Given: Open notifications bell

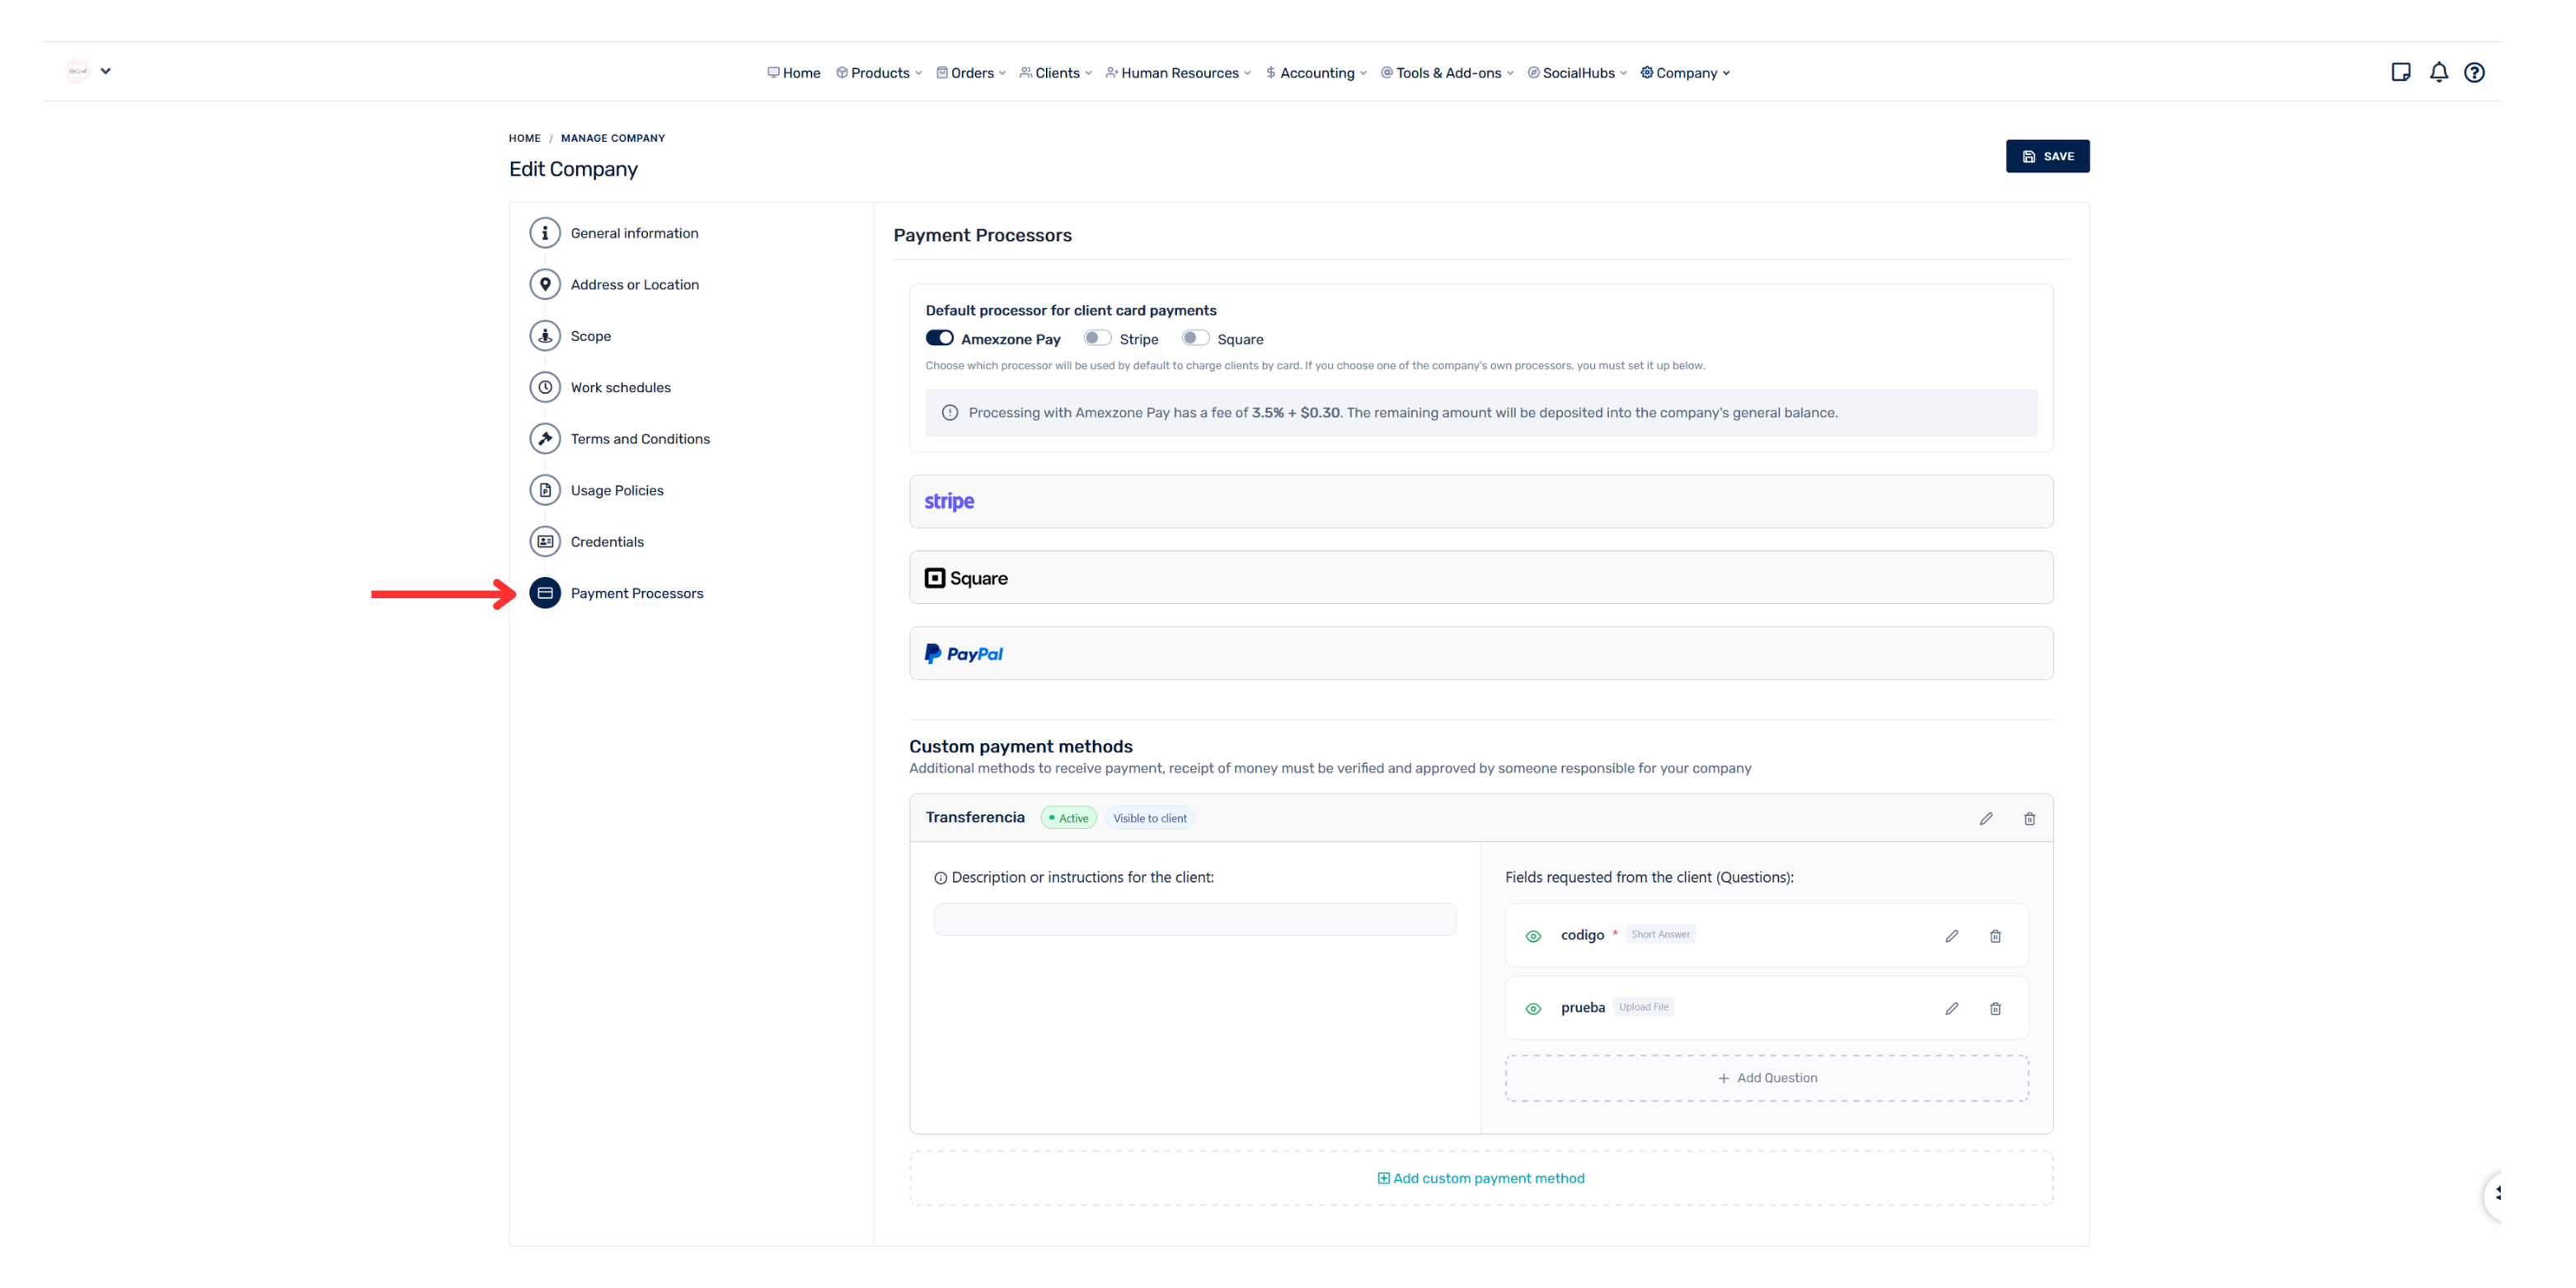Looking at the screenshot, I should pyautogui.click(x=2438, y=72).
